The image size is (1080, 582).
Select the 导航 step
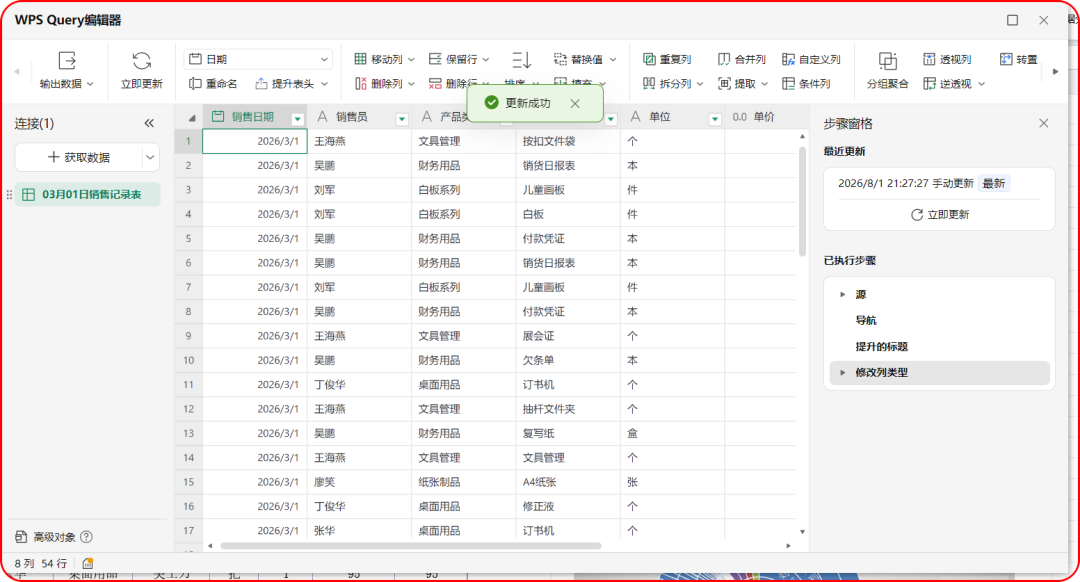pyautogui.click(x=939, y=320)
